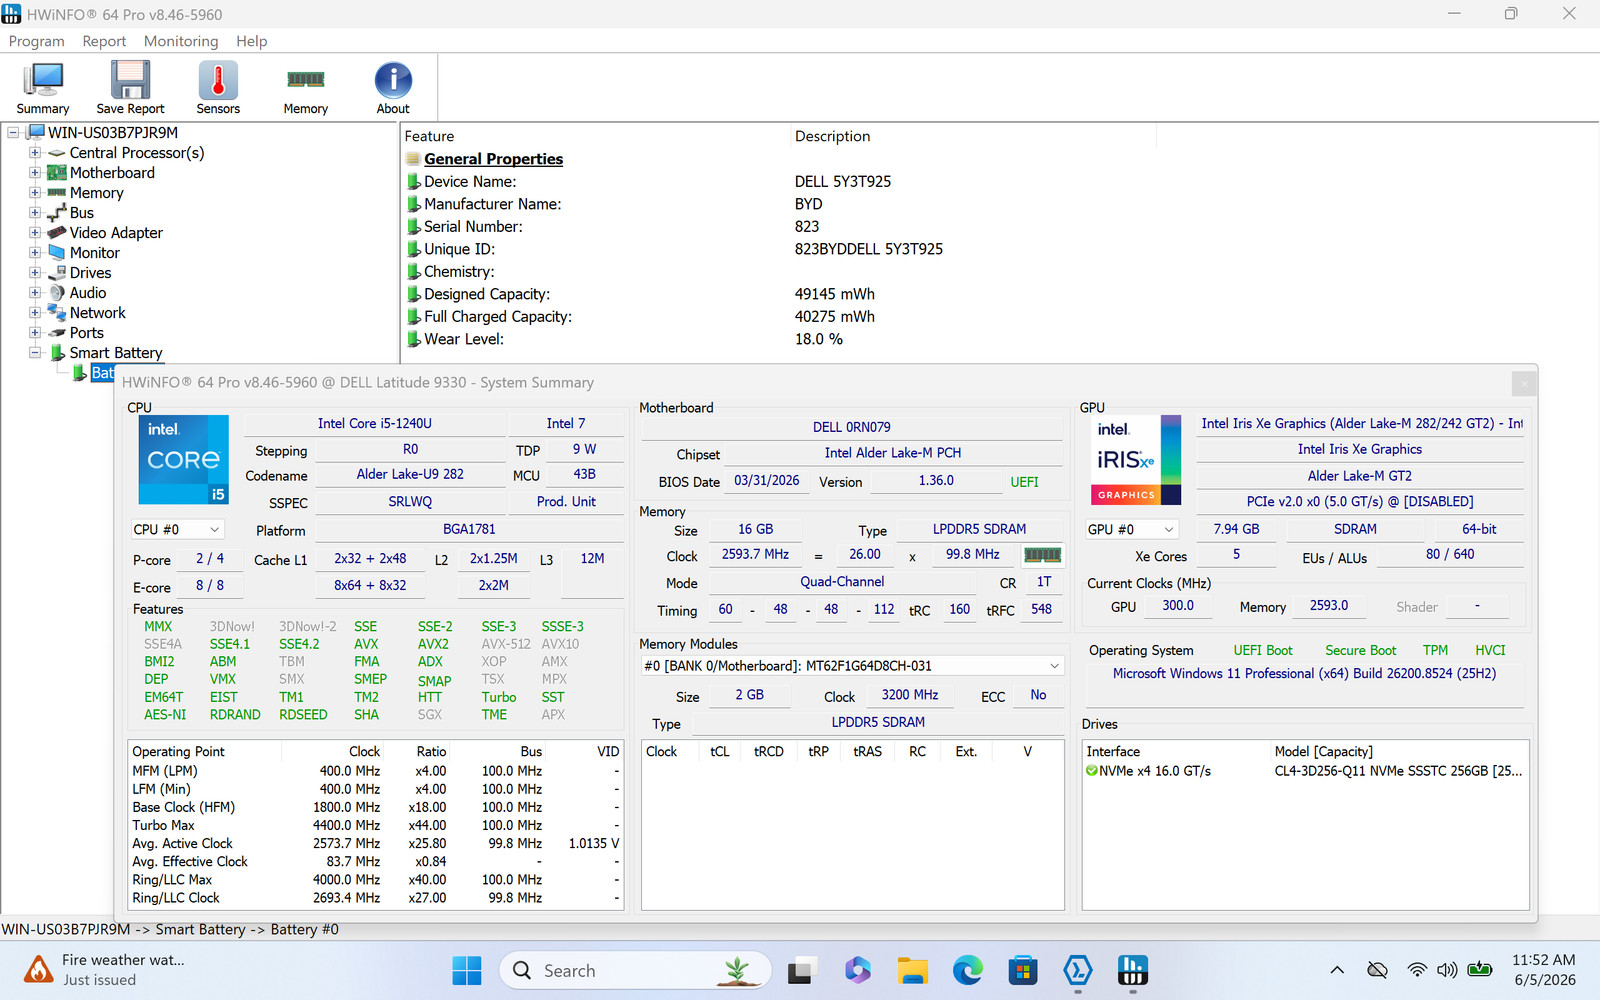Viewport: 1600px width, 1000px height.
Task: Expand the Memory tree node
Action: pos(35,193)
